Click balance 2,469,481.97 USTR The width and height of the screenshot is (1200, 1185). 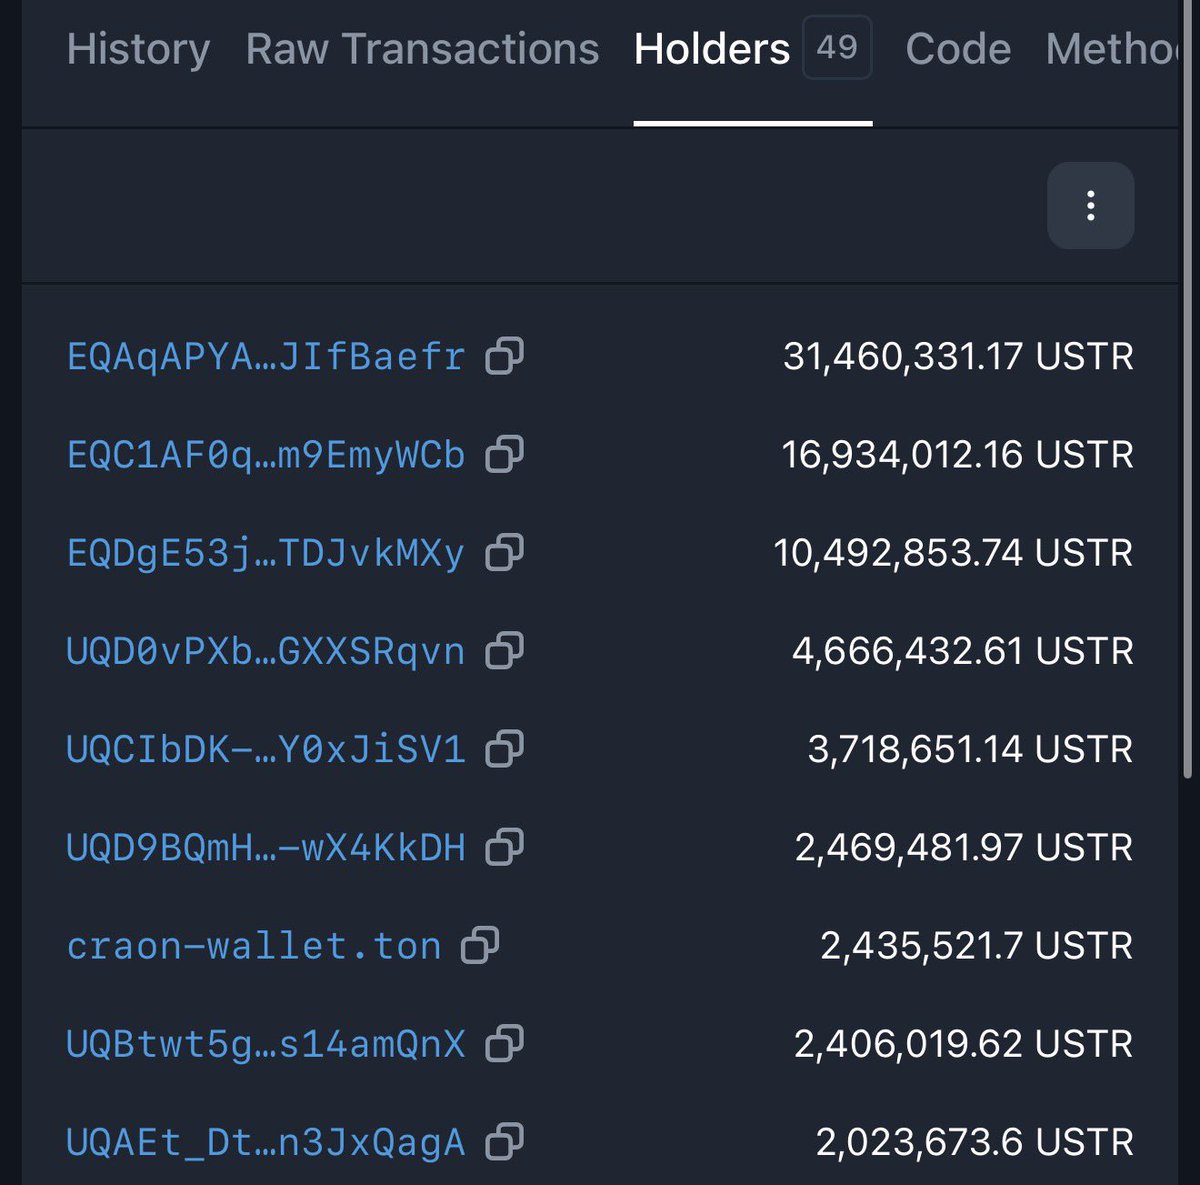click(964, 847)
